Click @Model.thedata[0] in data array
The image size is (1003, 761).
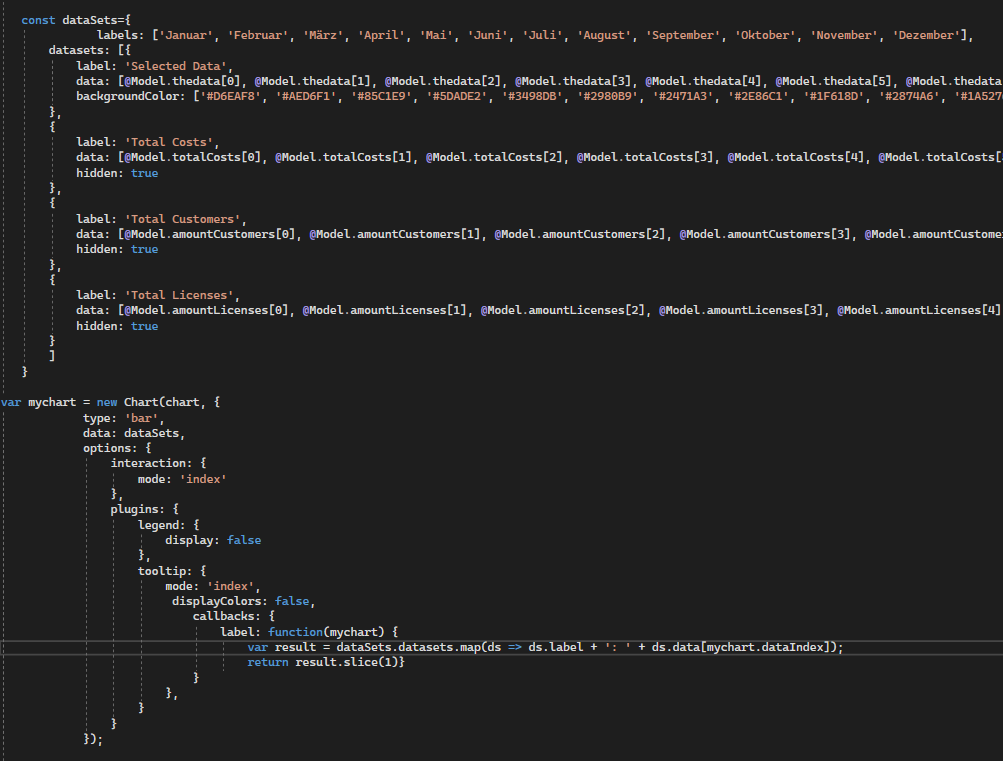coord(182,81)
